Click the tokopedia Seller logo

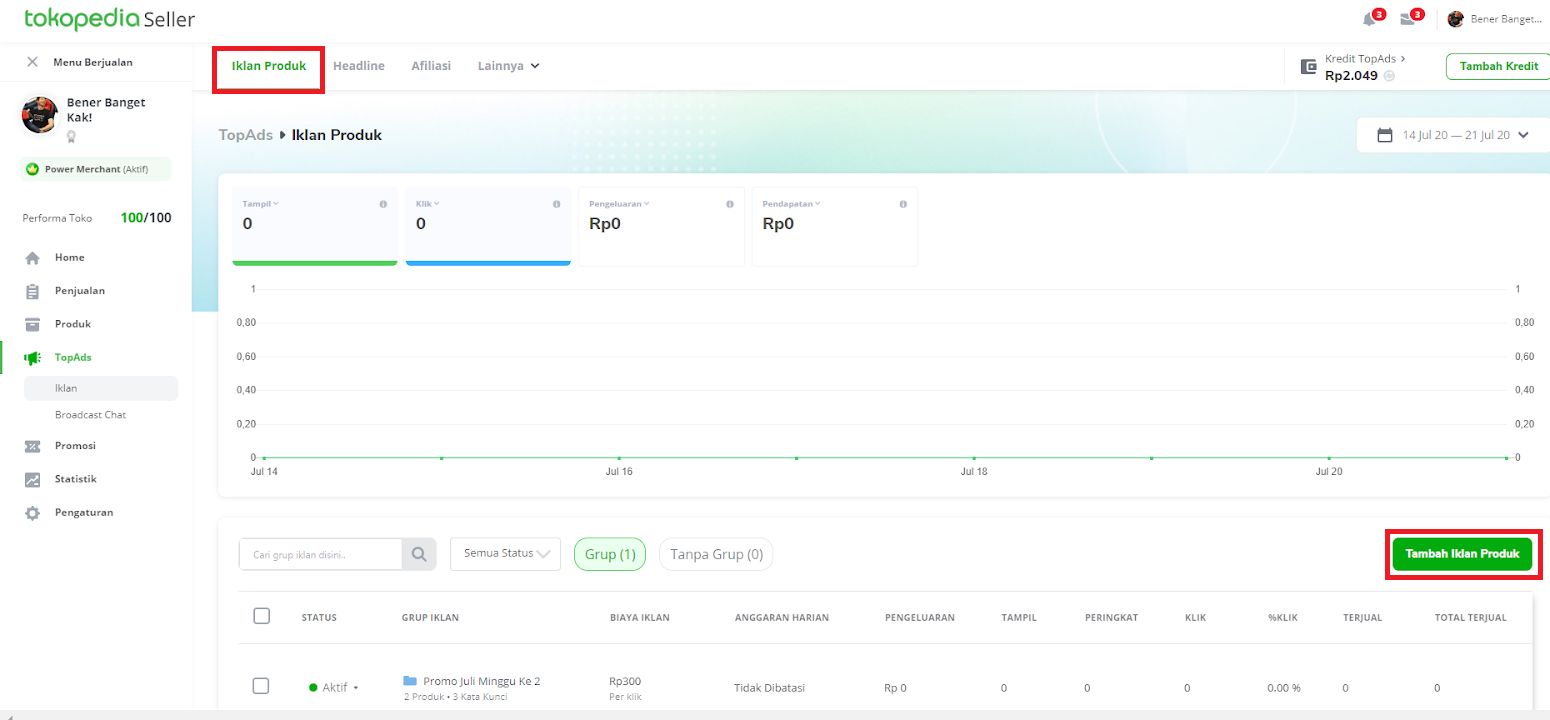coord(109,19)
